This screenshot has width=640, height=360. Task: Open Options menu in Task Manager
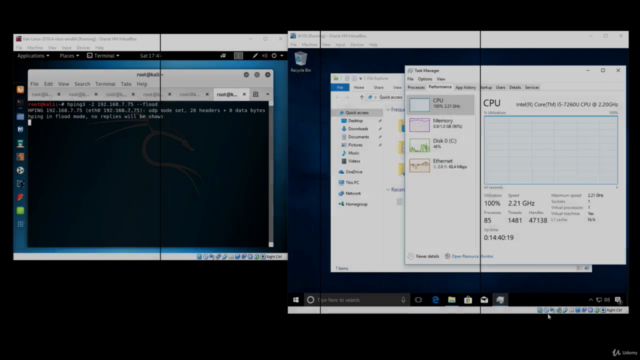coord(424,79)
